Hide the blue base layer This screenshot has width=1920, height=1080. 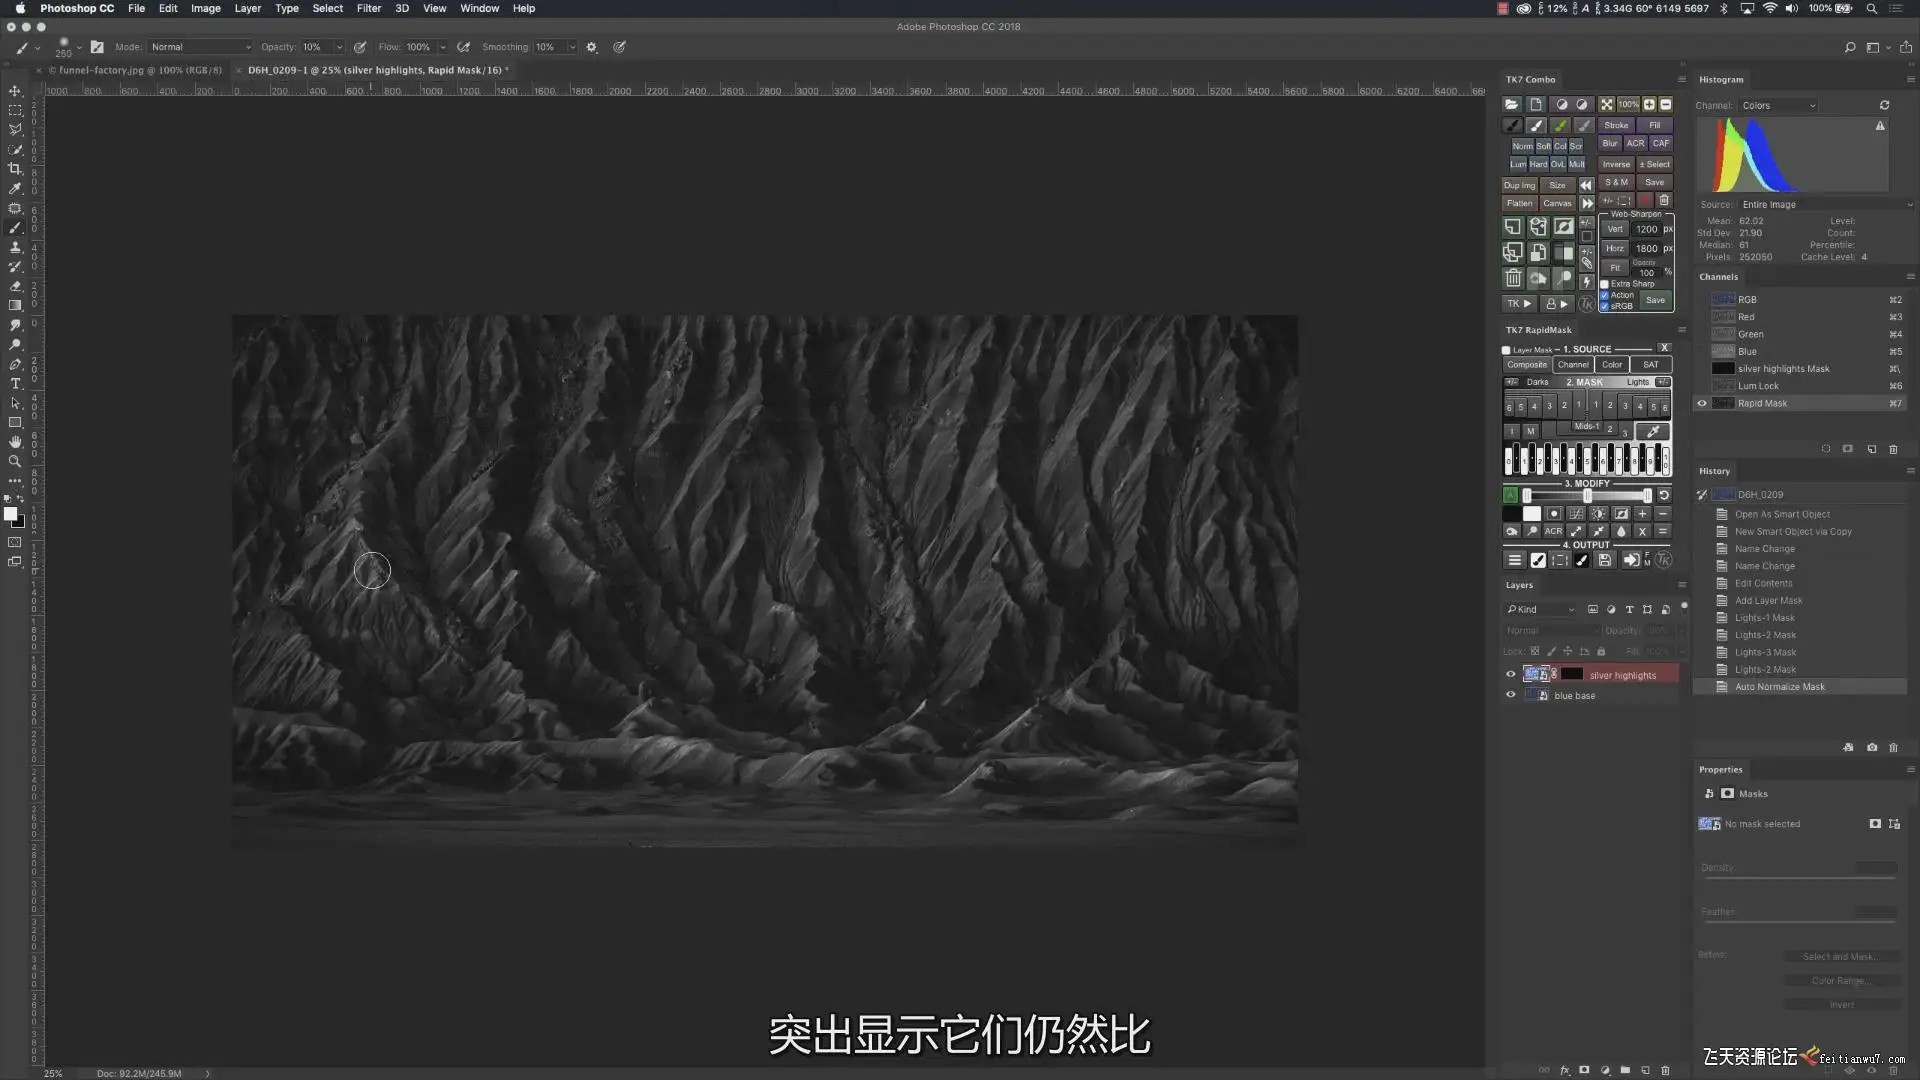tap(1511, 695)
